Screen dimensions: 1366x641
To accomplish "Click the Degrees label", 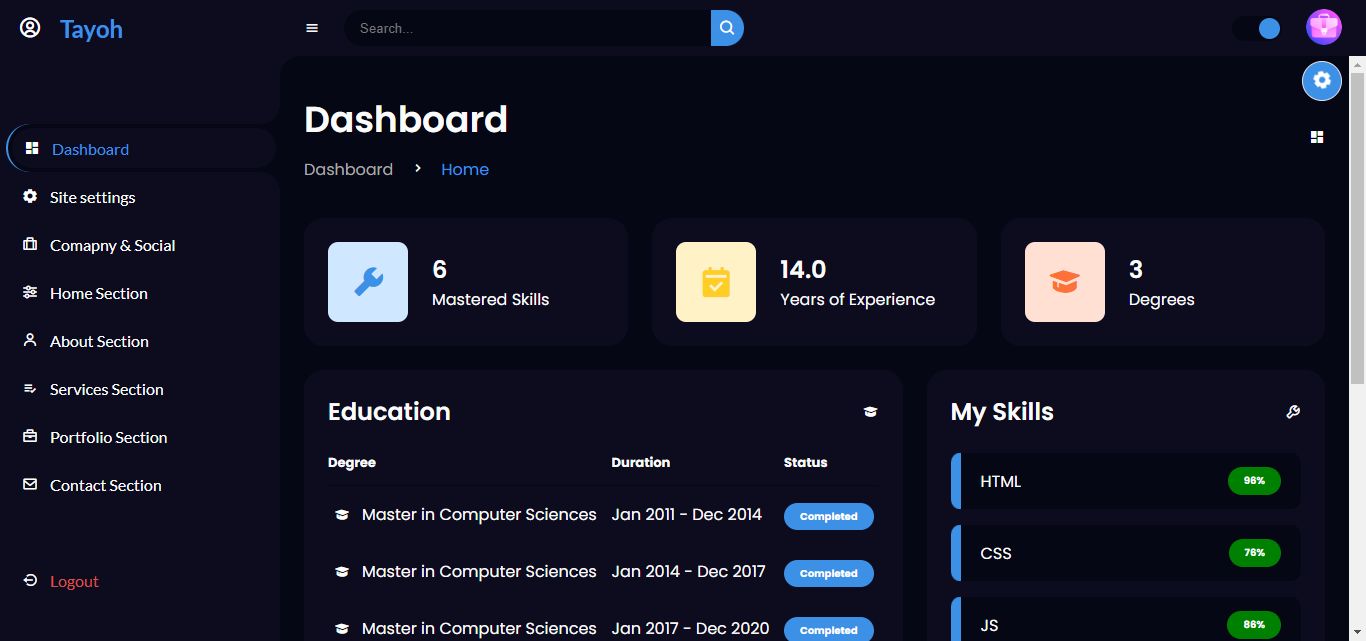I will [x=1161, y=299].
